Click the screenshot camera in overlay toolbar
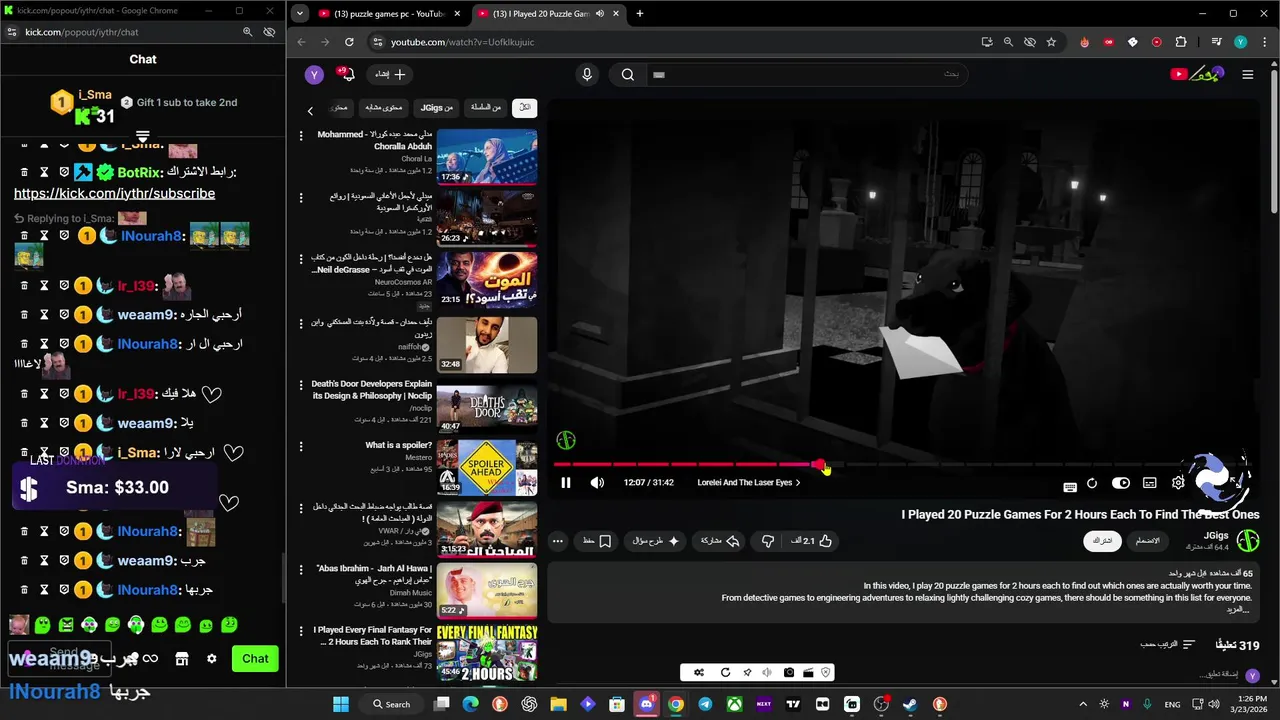 pos(789,673)
